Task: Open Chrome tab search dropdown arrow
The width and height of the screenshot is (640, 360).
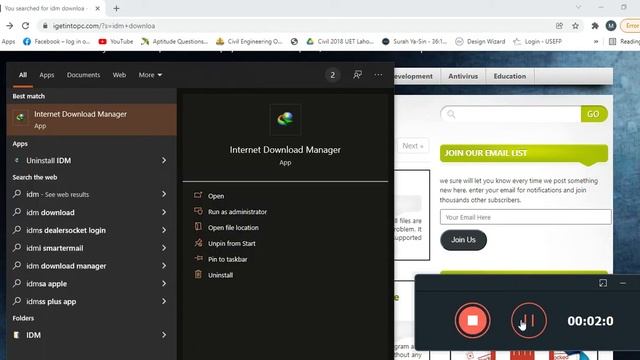Action: (578, 7)
